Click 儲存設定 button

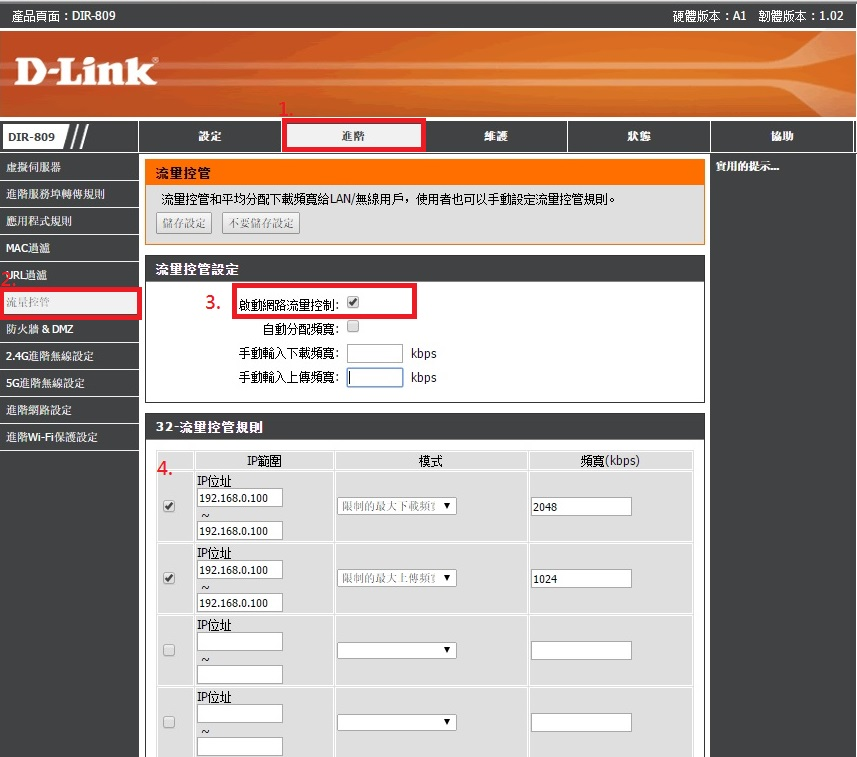coord(184,223)
